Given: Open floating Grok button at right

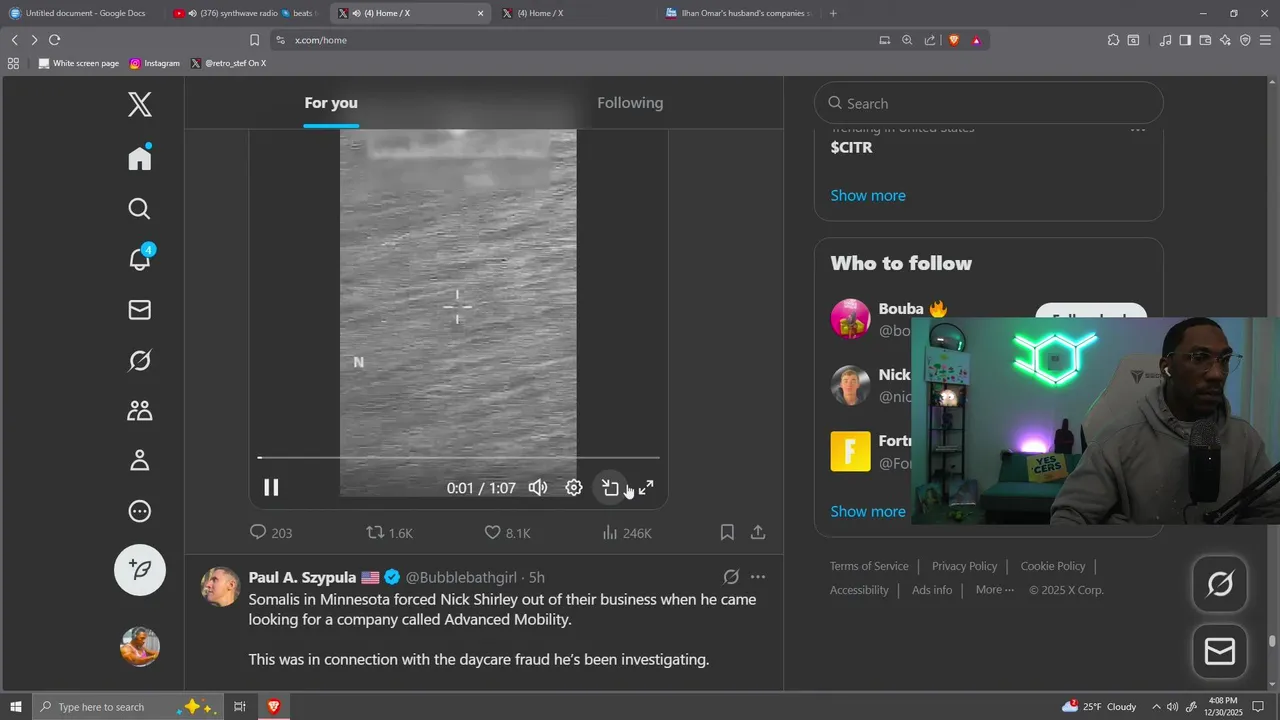Looking at the screenshot, I should (1220, 584).
